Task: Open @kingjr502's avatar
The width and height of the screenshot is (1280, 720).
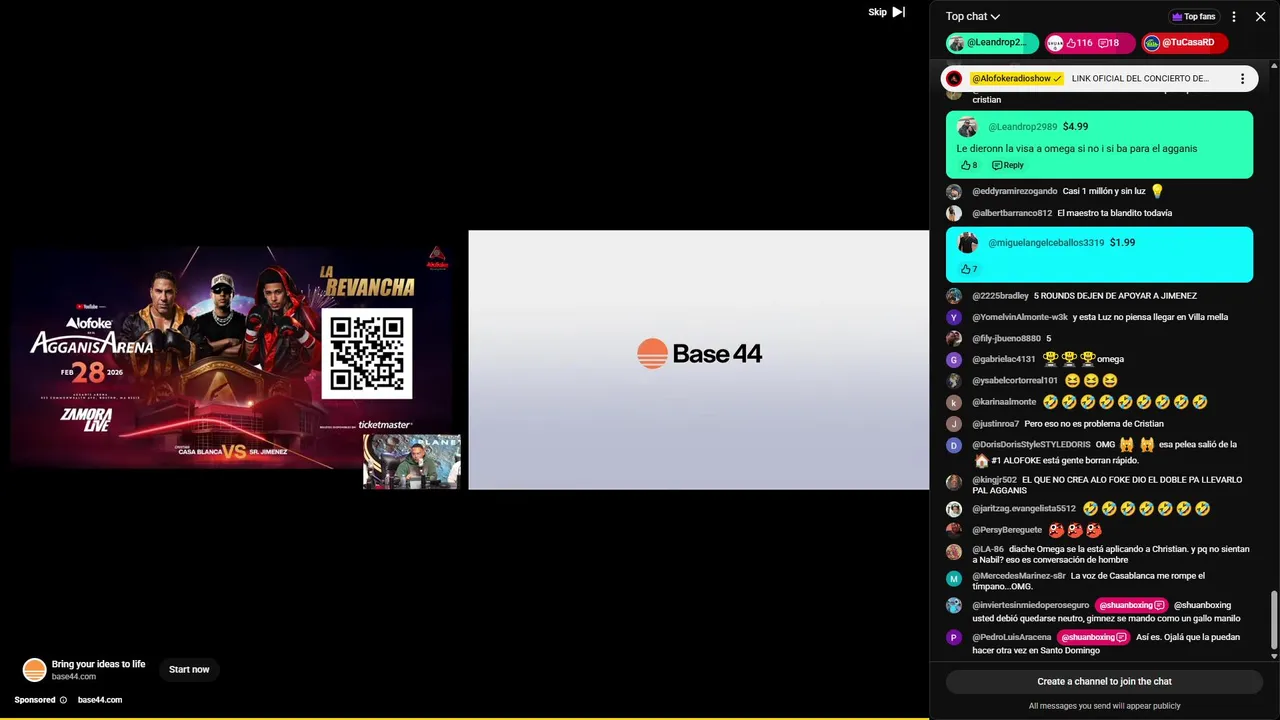Action: click(x=954, y=481)
